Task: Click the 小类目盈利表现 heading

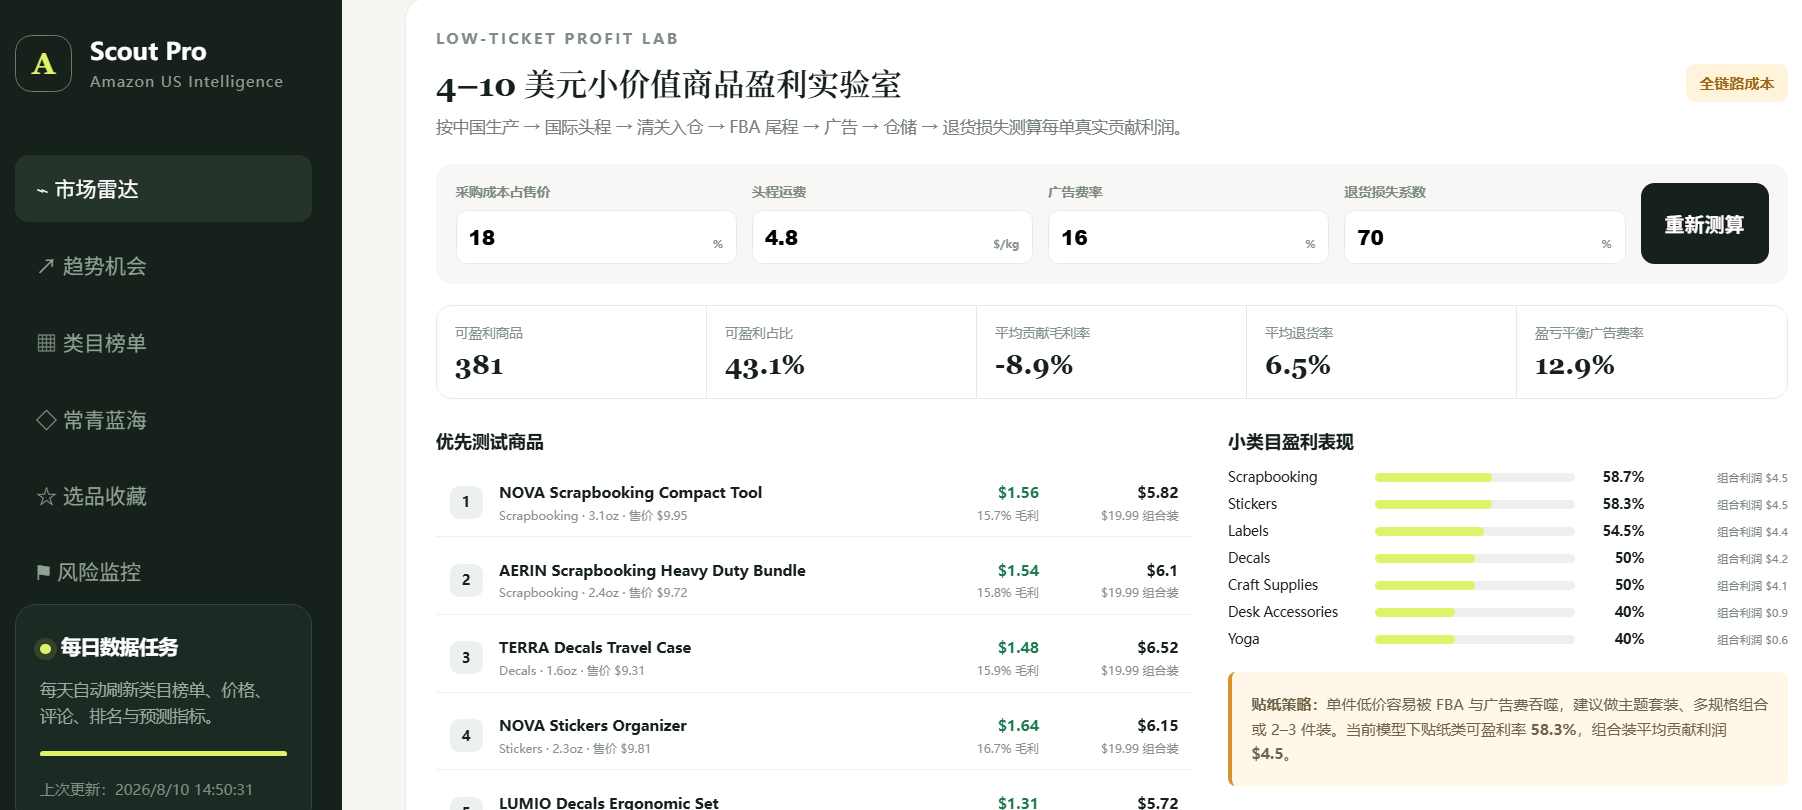Action: click(1291, 442)
